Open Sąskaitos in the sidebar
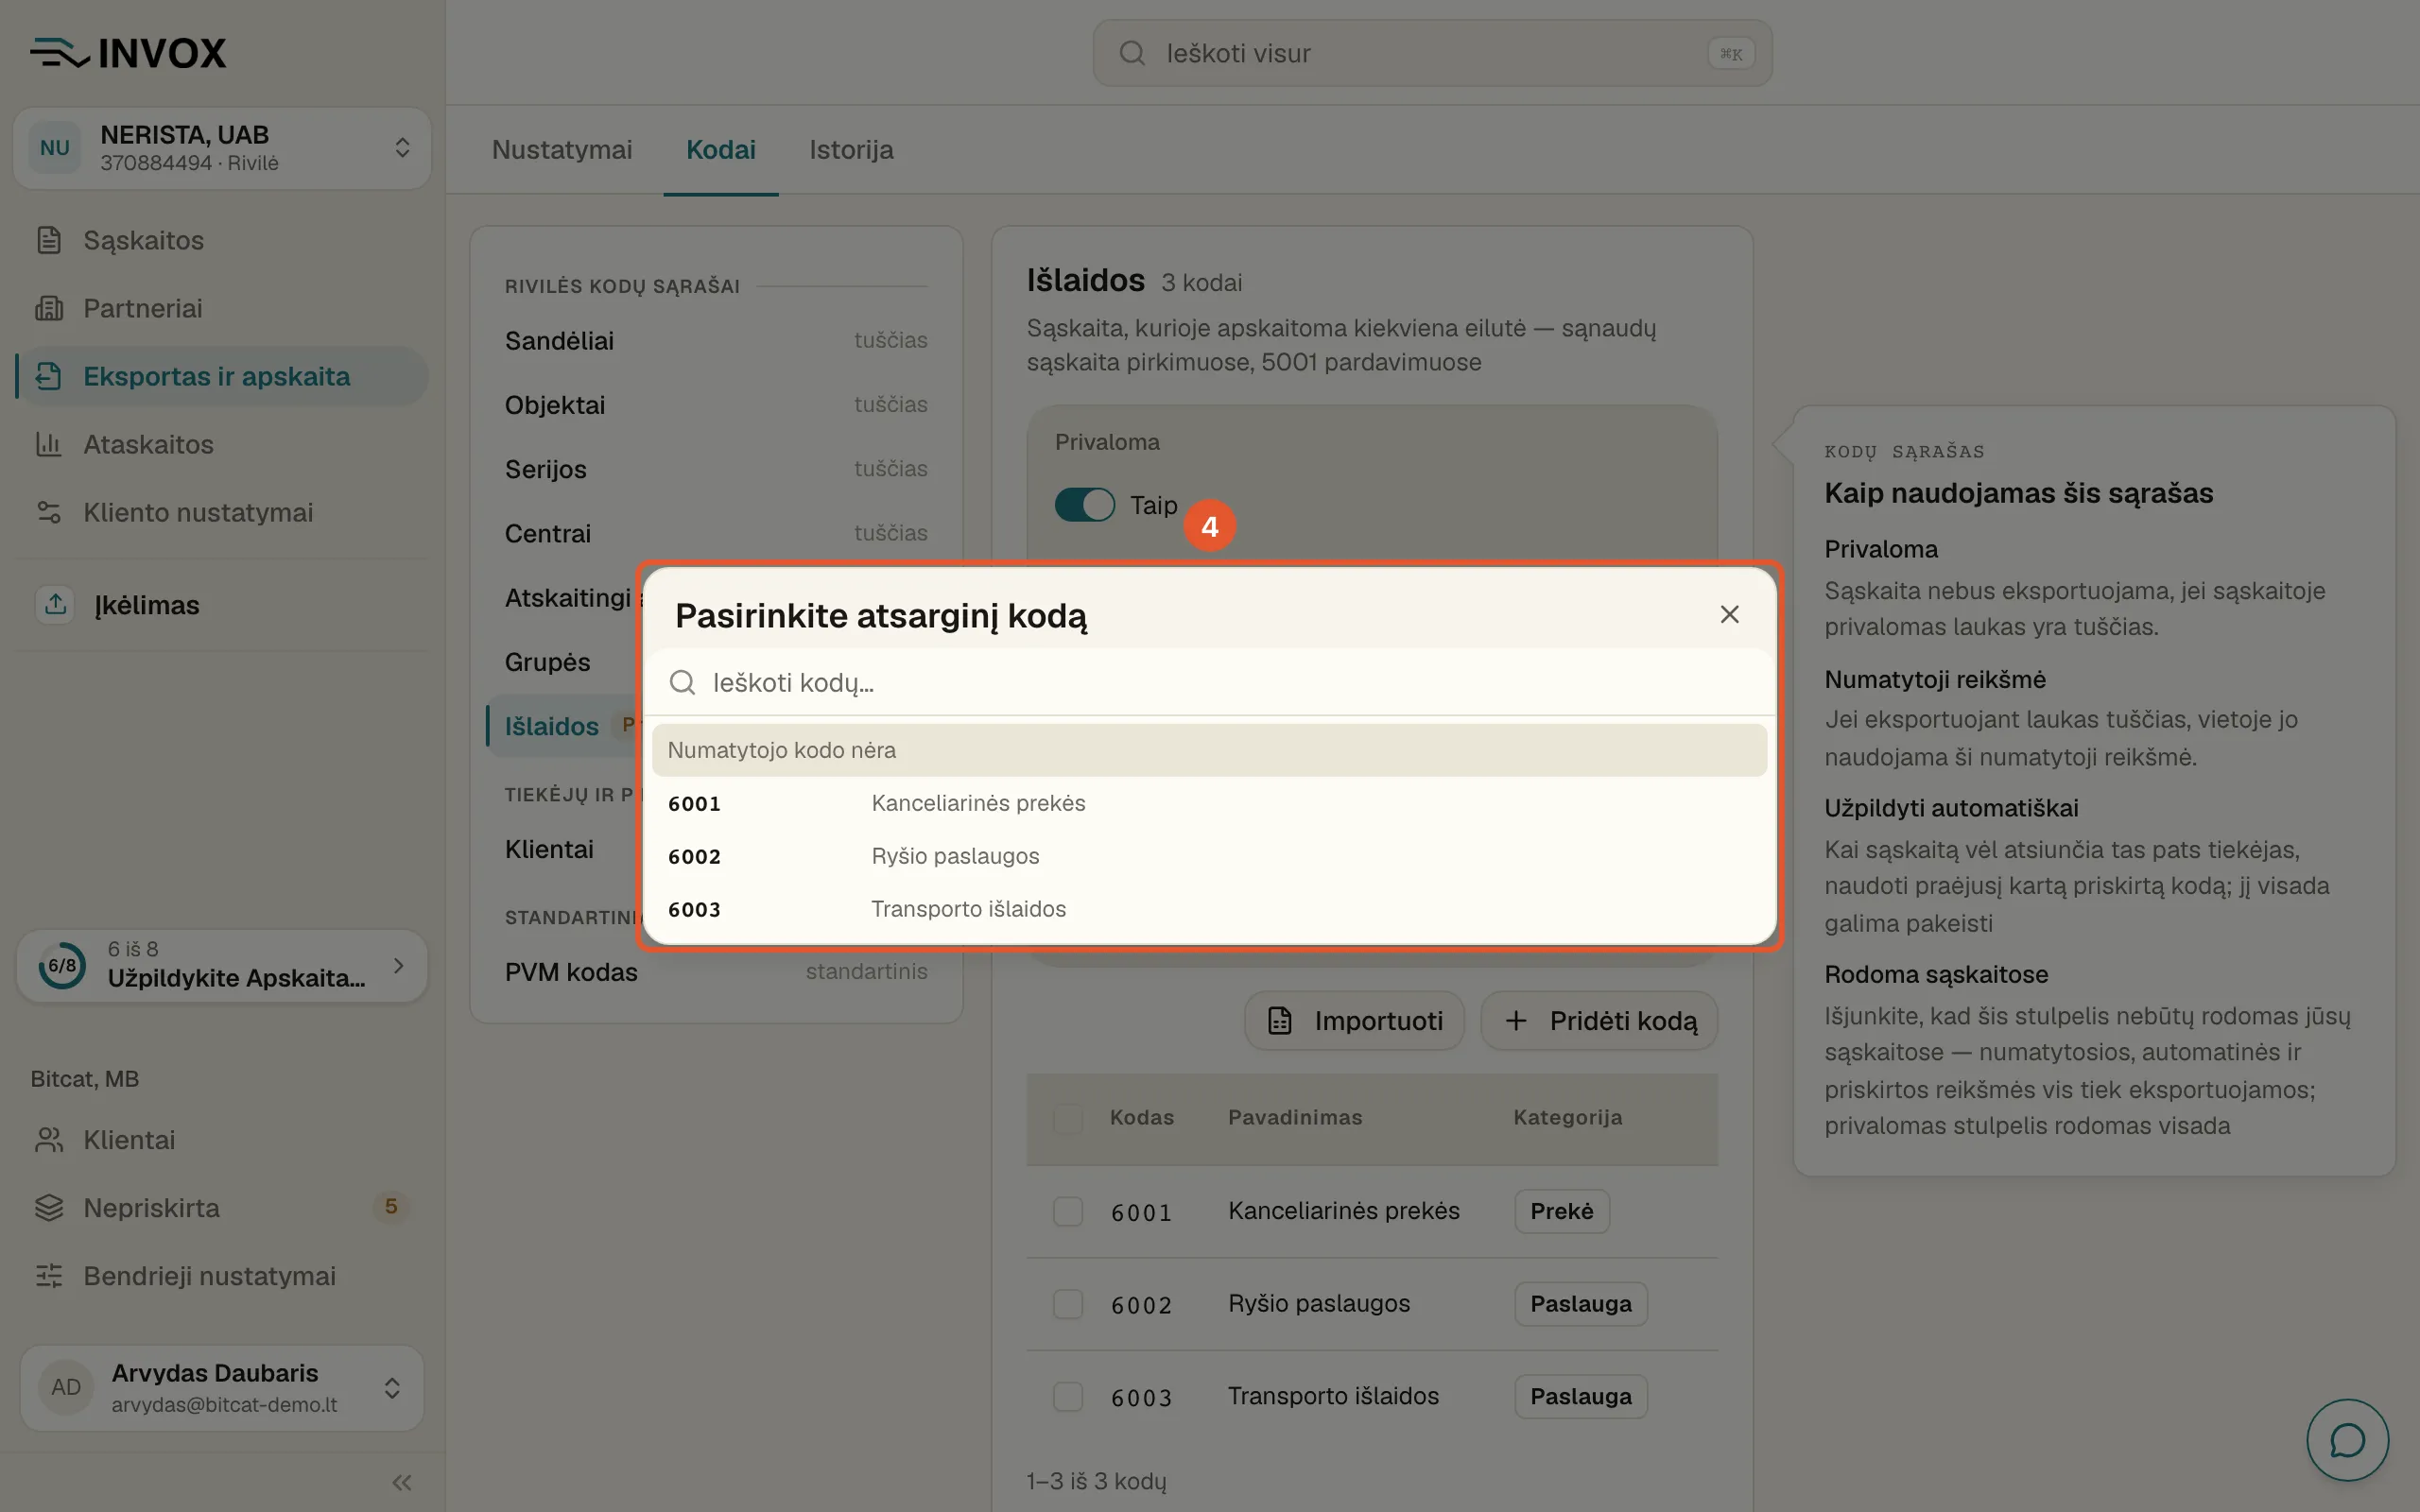This screenshot has width=2420, height=1512. tap(221, 240)
